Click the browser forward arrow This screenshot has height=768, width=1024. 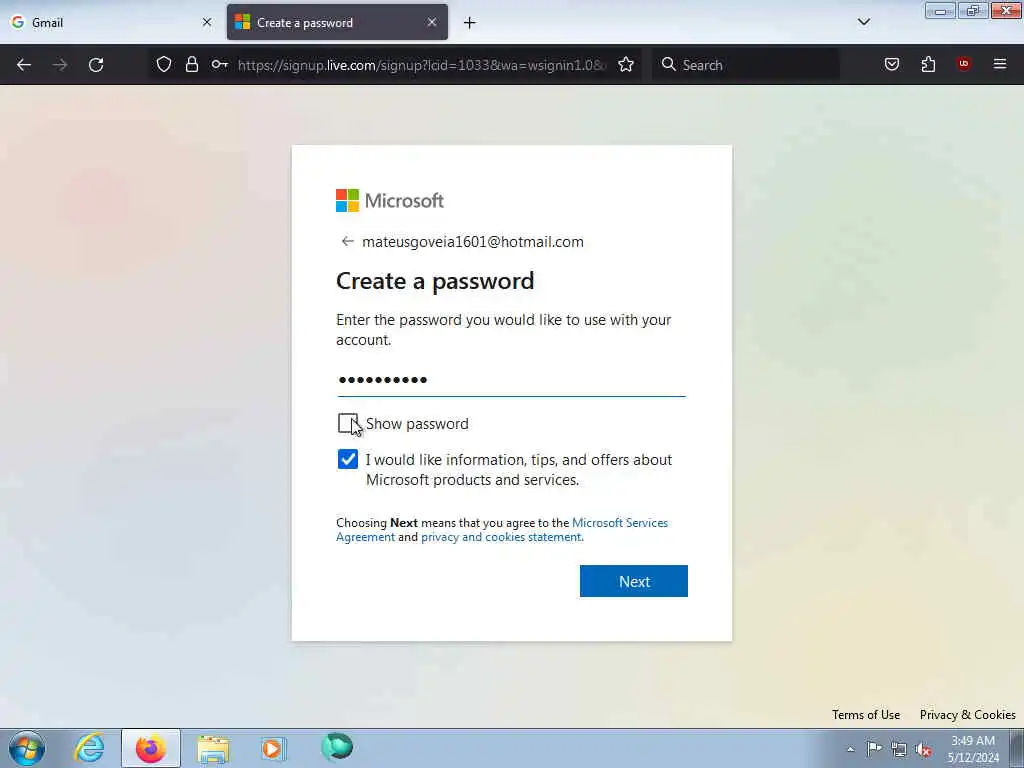pyautogui.click(x=59, y=65)
